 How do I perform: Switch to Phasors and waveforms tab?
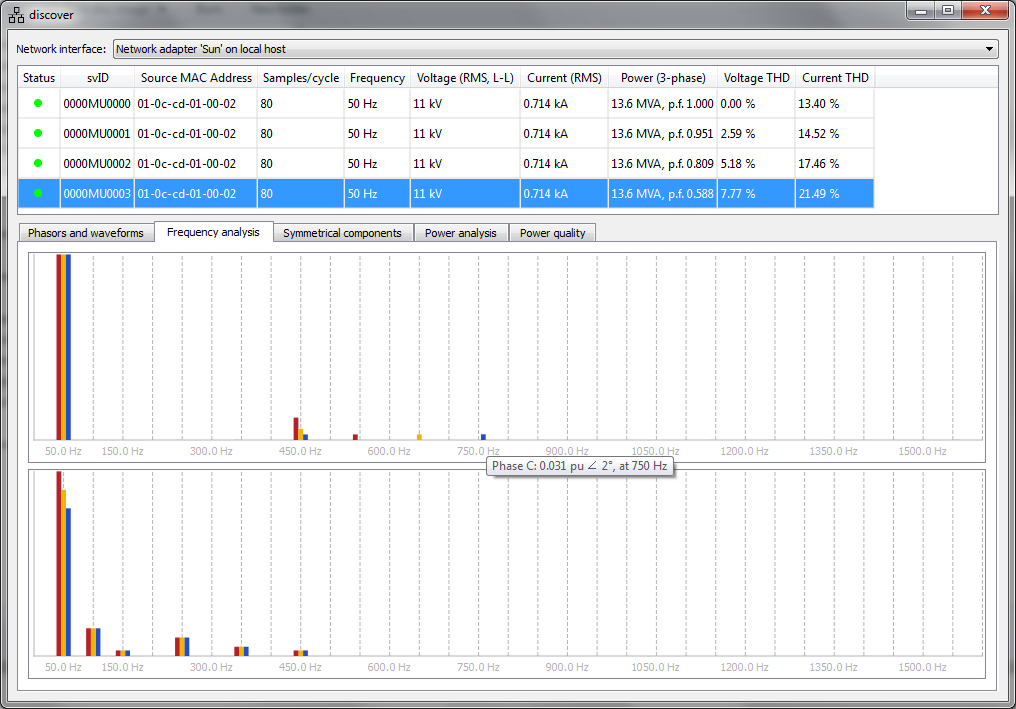86,233
